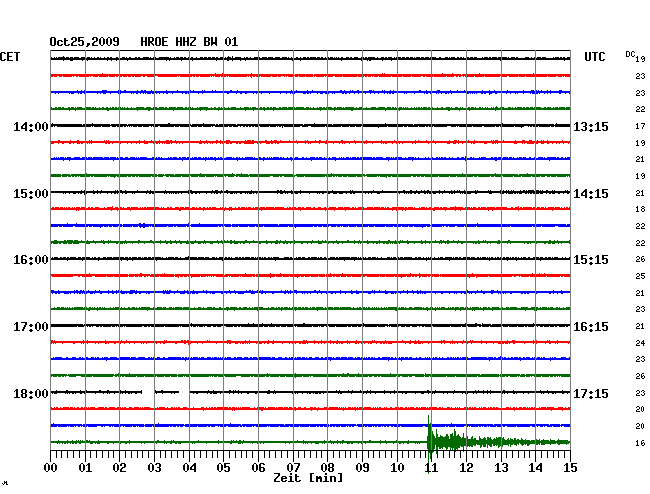This screenshot has width=650, height=494.
Task: Click the black trace at 16:00 CET
Action: (x=310, y=259)
